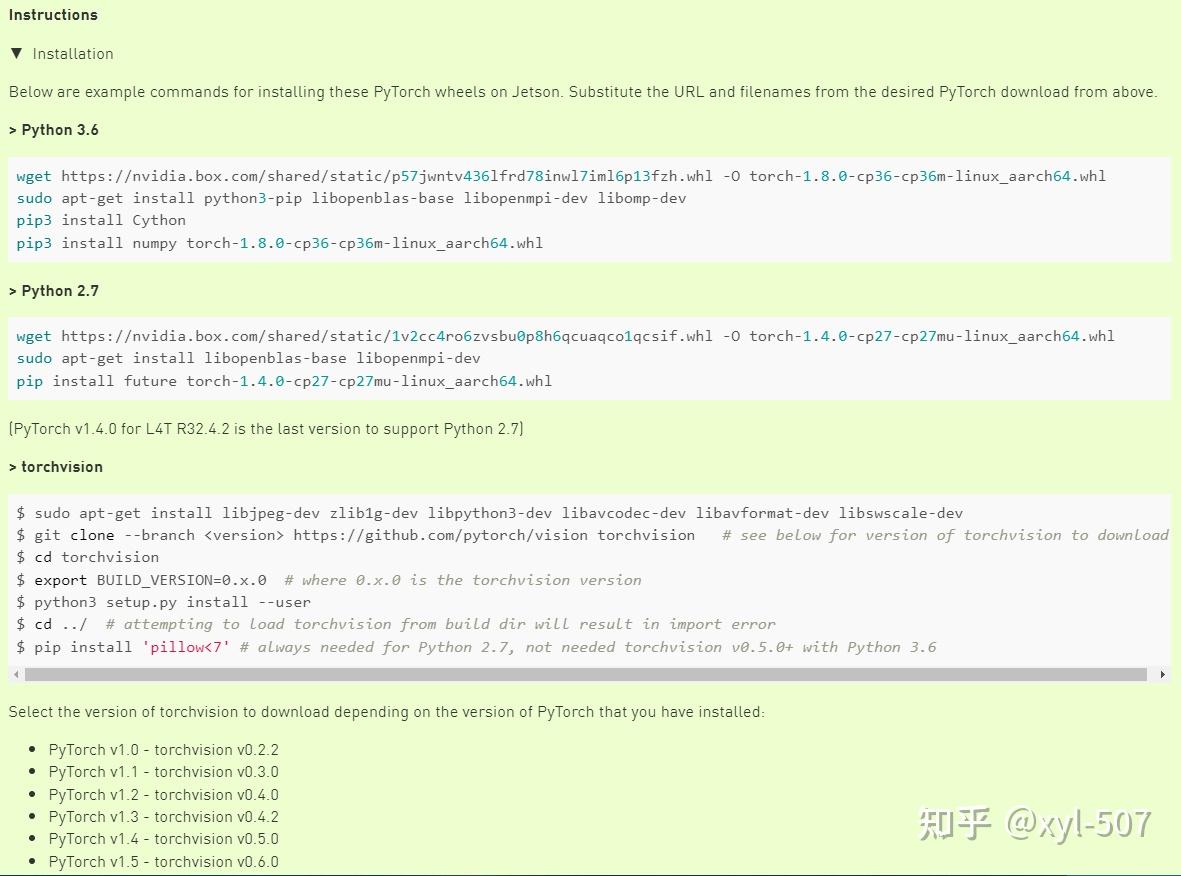
Task: Click 'PyTorch v1.5 - torchvision v0.6.0' list item
Action: (163, 862)
